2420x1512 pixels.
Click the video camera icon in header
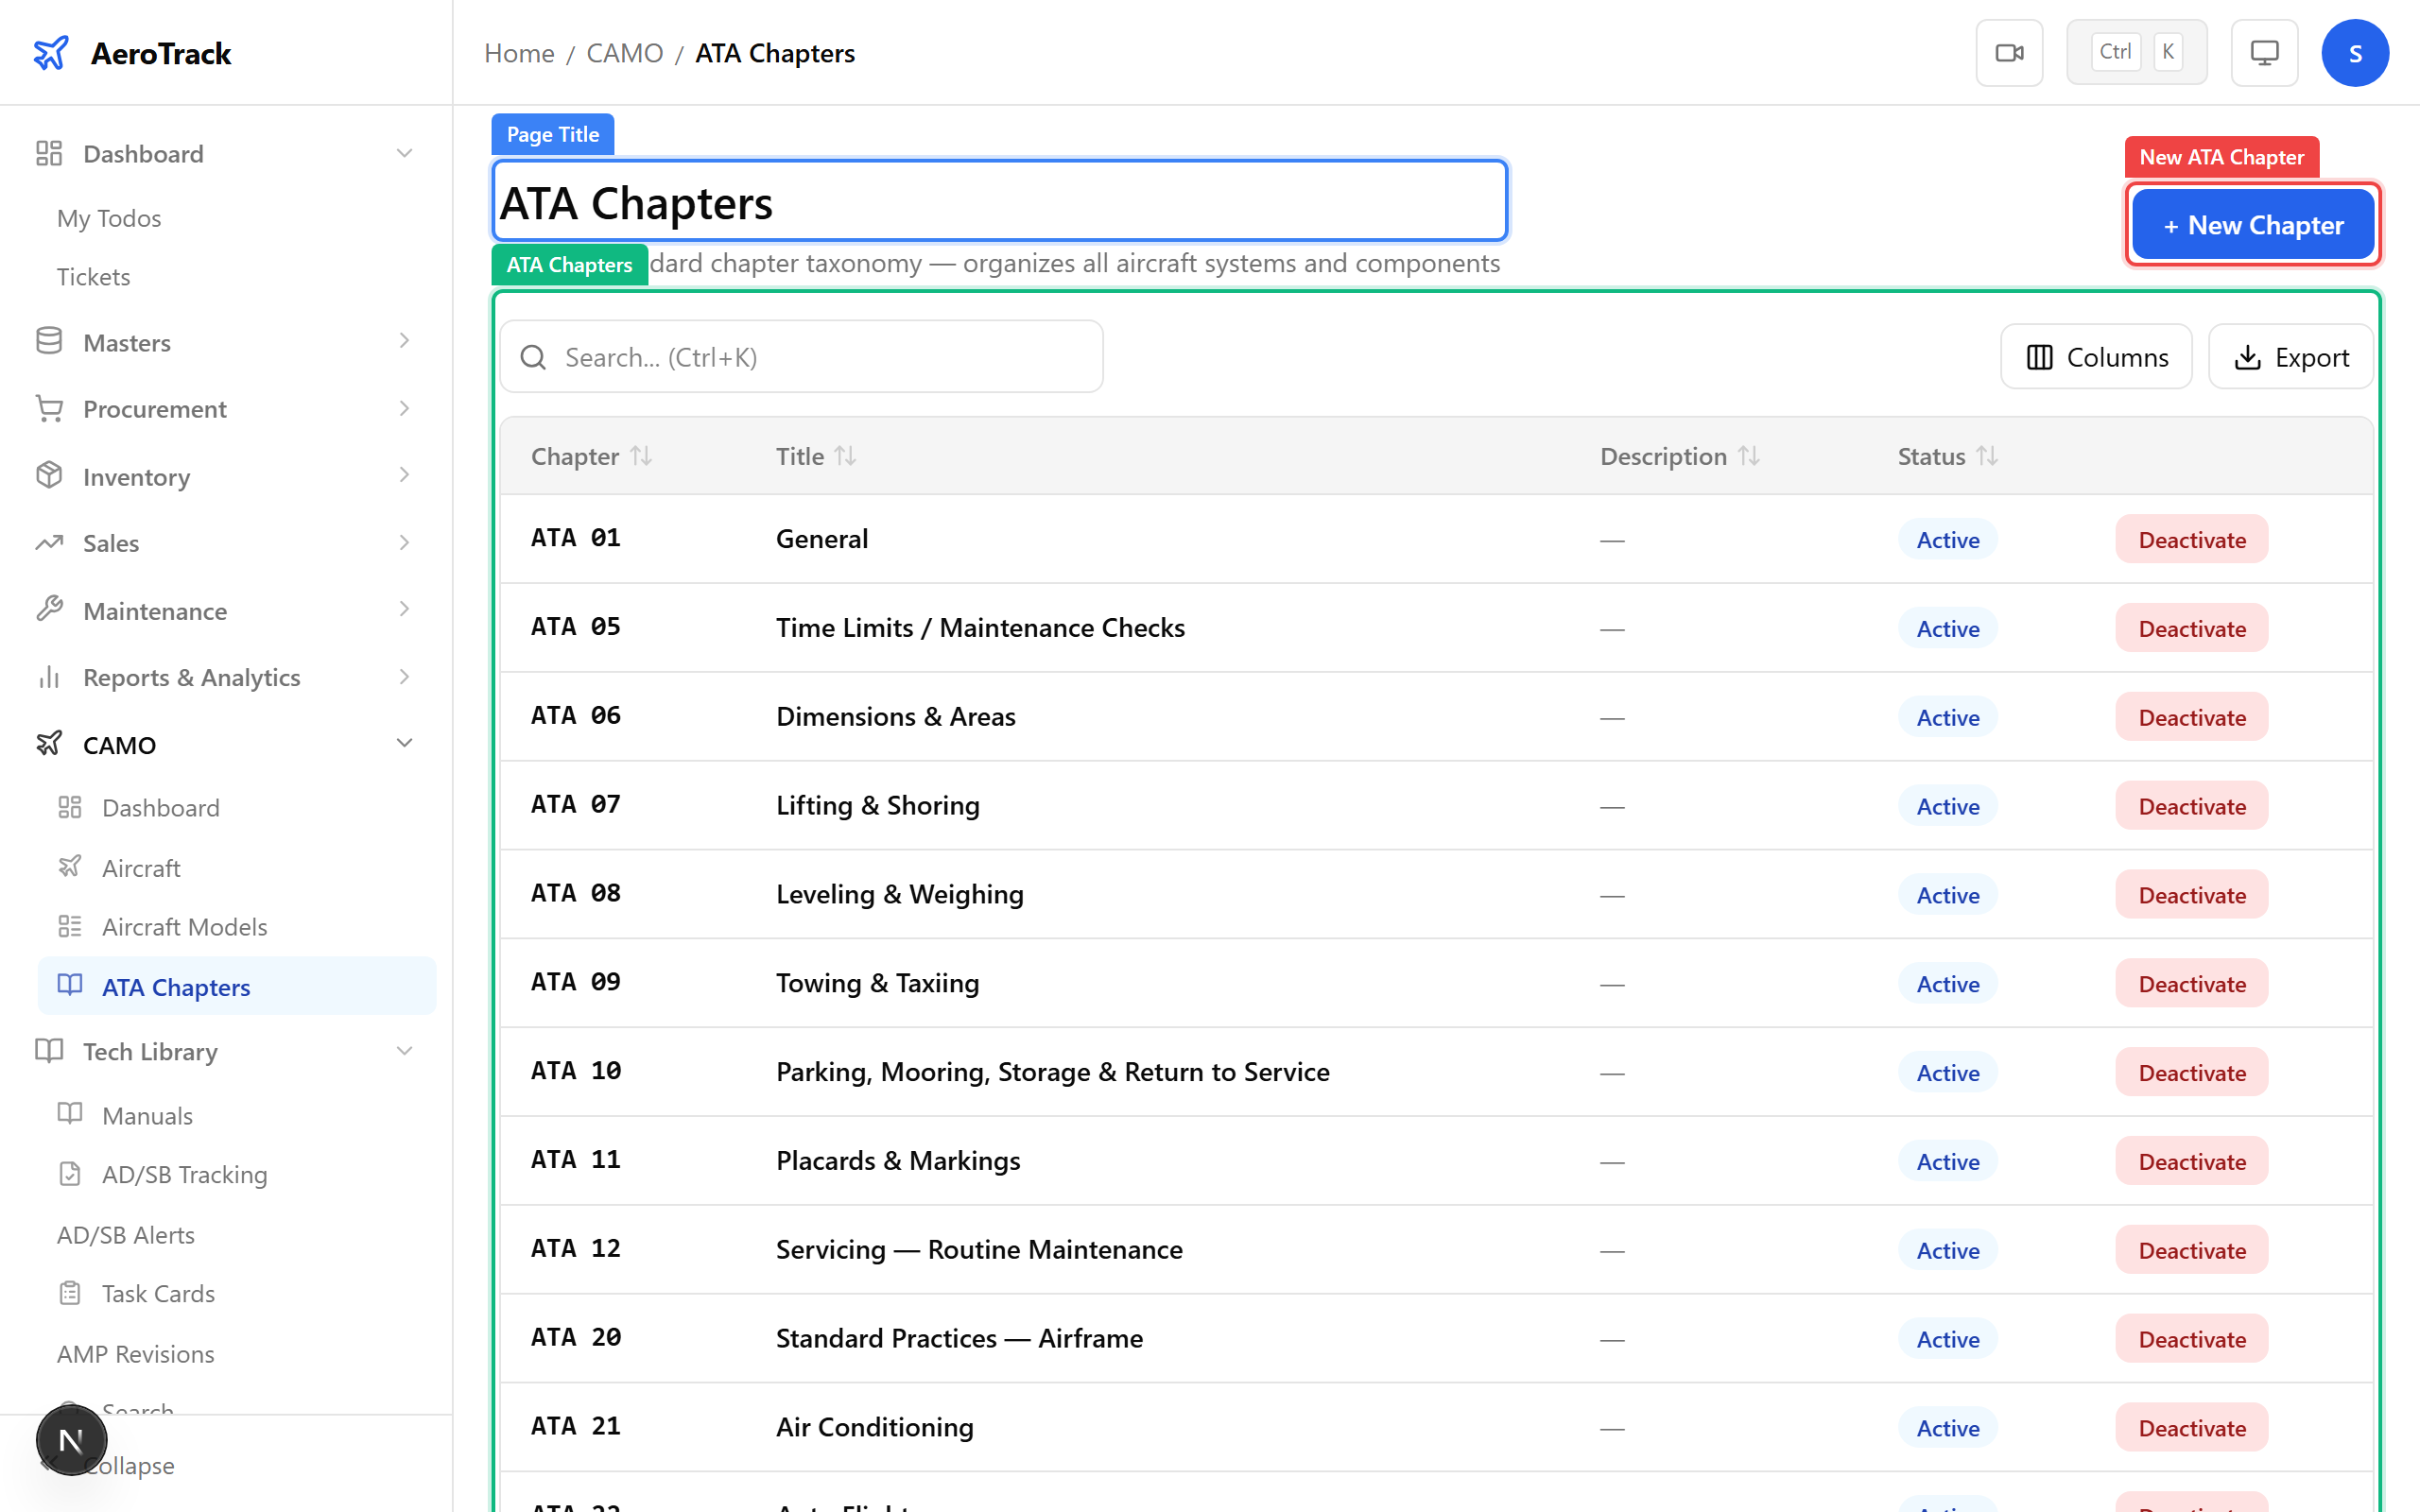pos(2009,53)
